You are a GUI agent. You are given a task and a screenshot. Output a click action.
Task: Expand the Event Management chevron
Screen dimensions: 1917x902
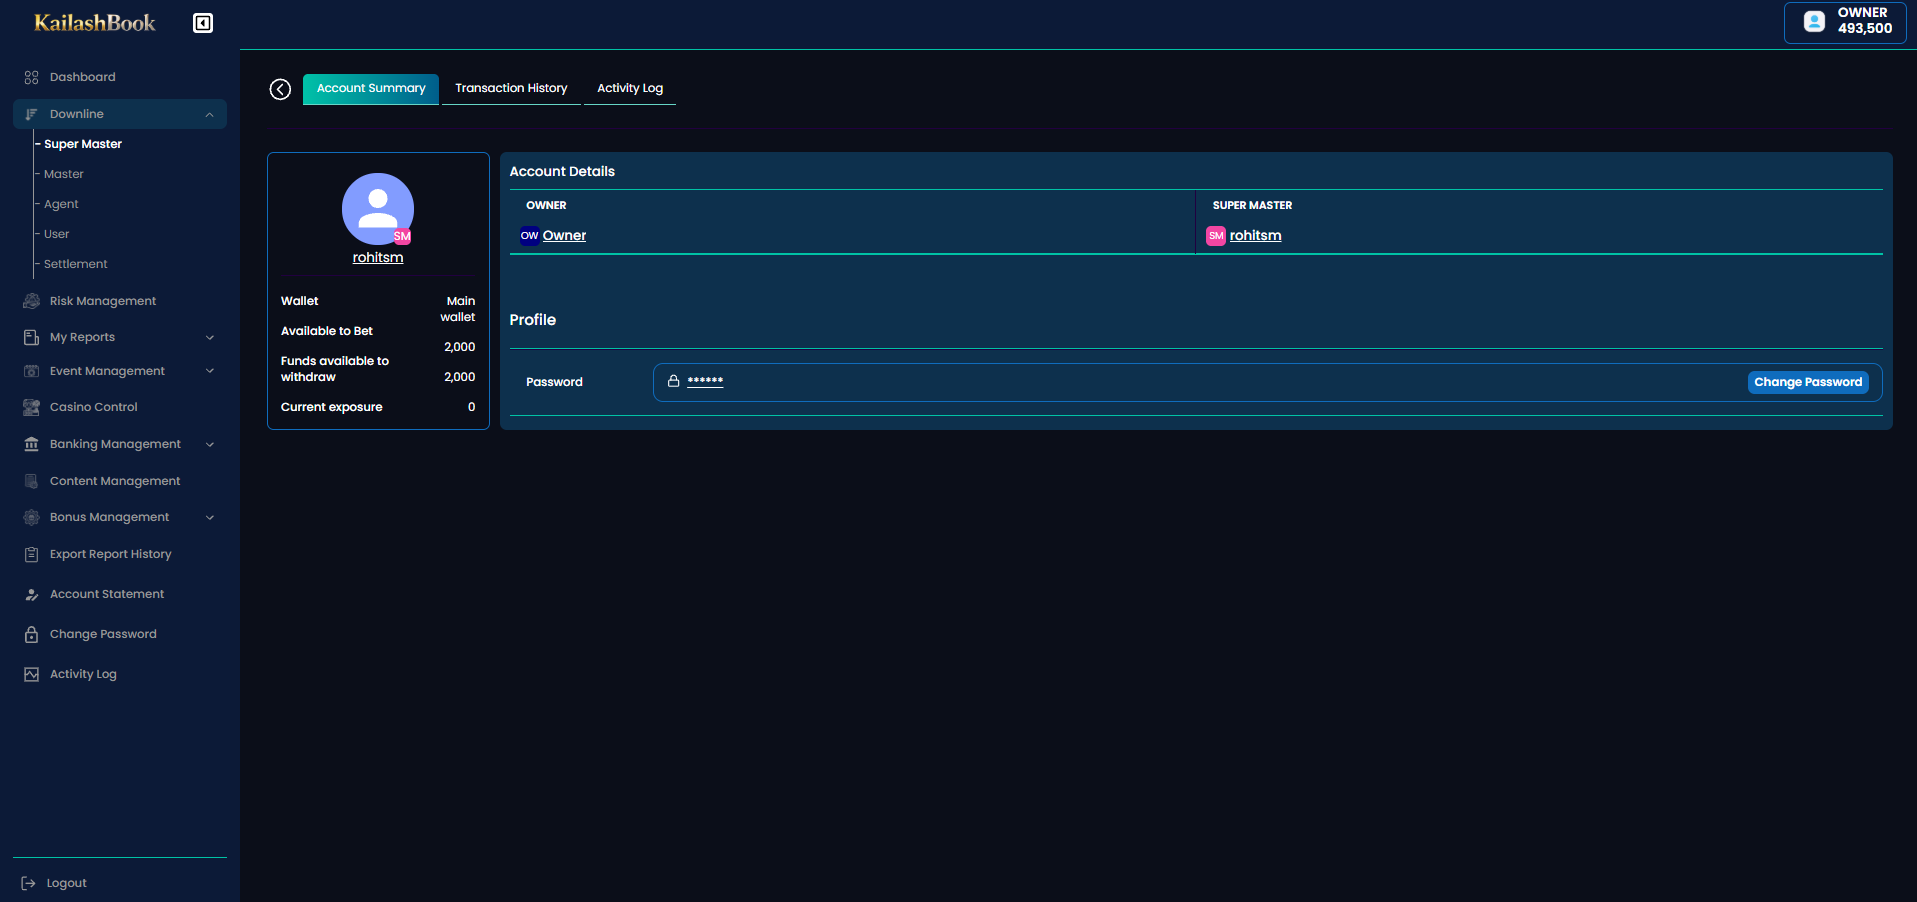click(210, 371)
